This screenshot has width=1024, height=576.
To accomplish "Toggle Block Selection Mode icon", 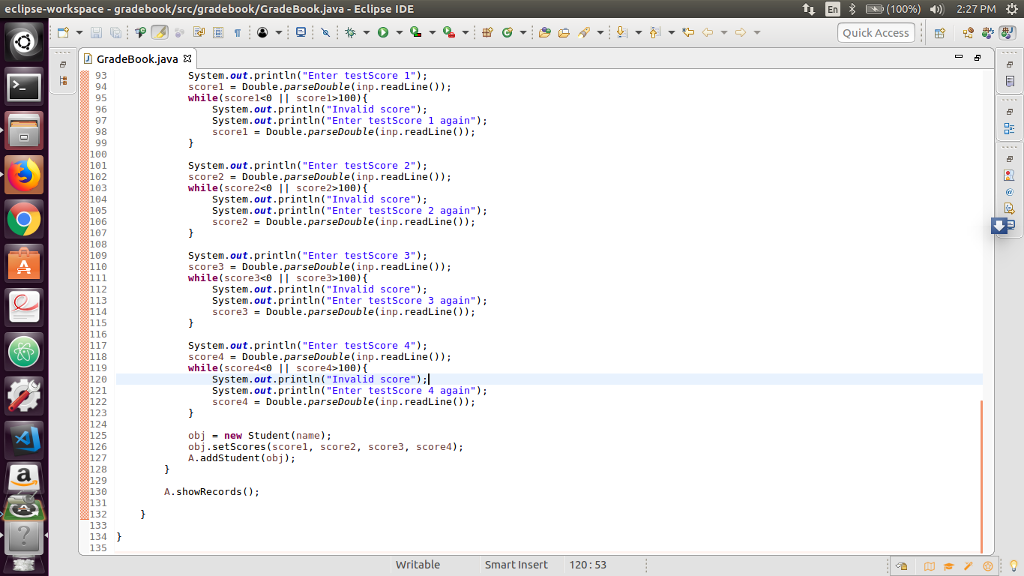I will coord(218,32).
